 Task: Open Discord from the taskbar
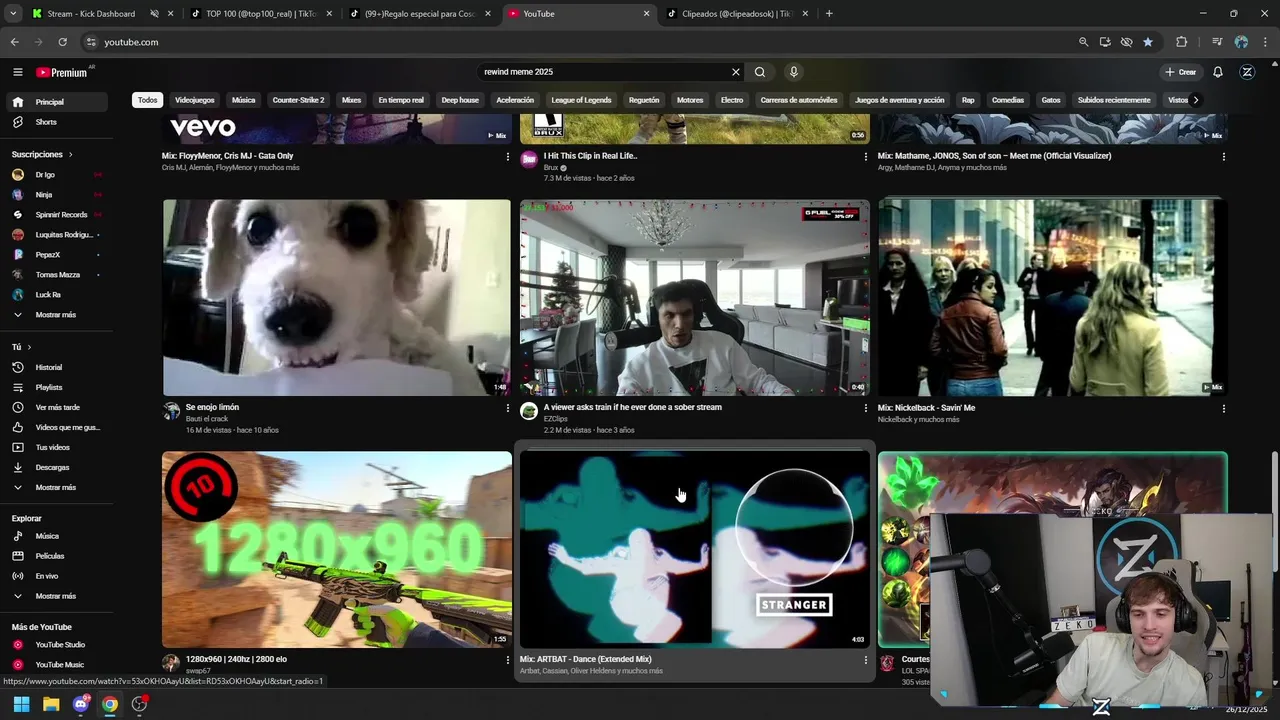point(81,704)
